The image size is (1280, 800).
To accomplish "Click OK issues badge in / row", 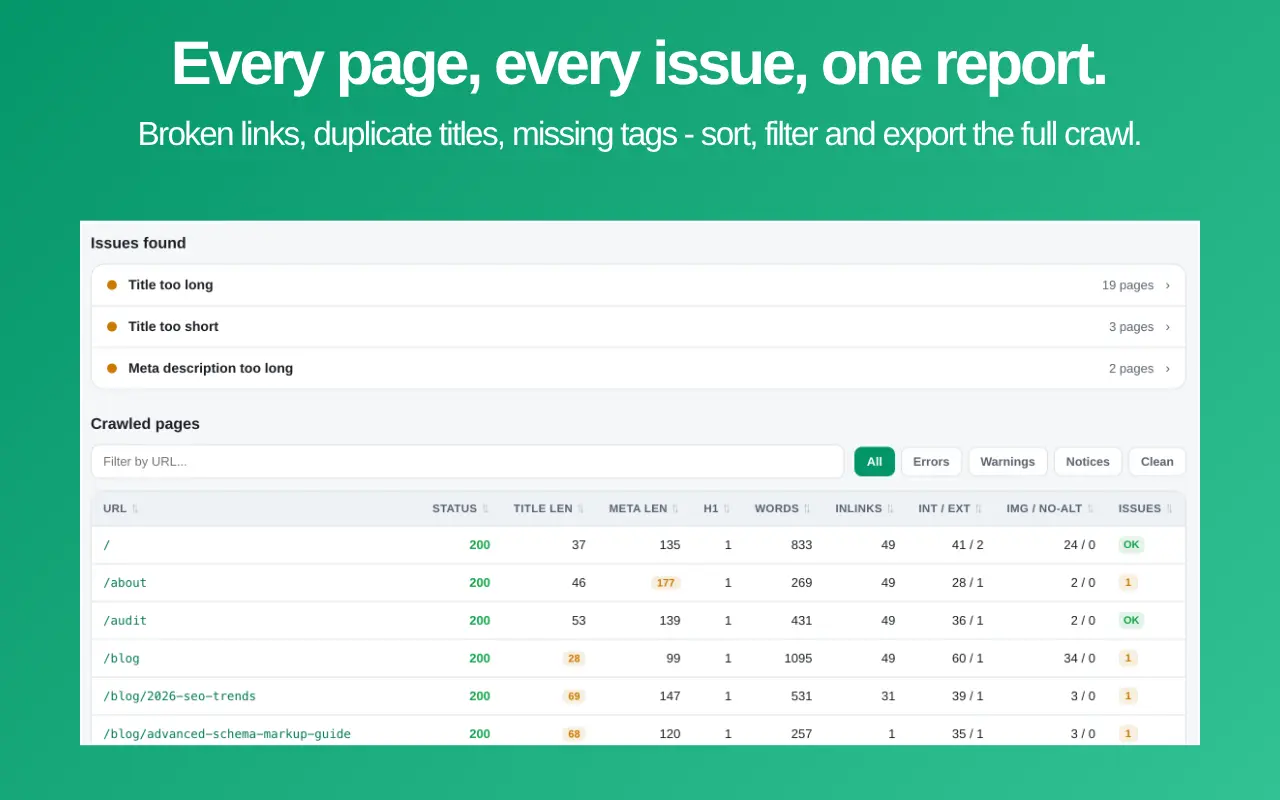I will click(1131, 545).
